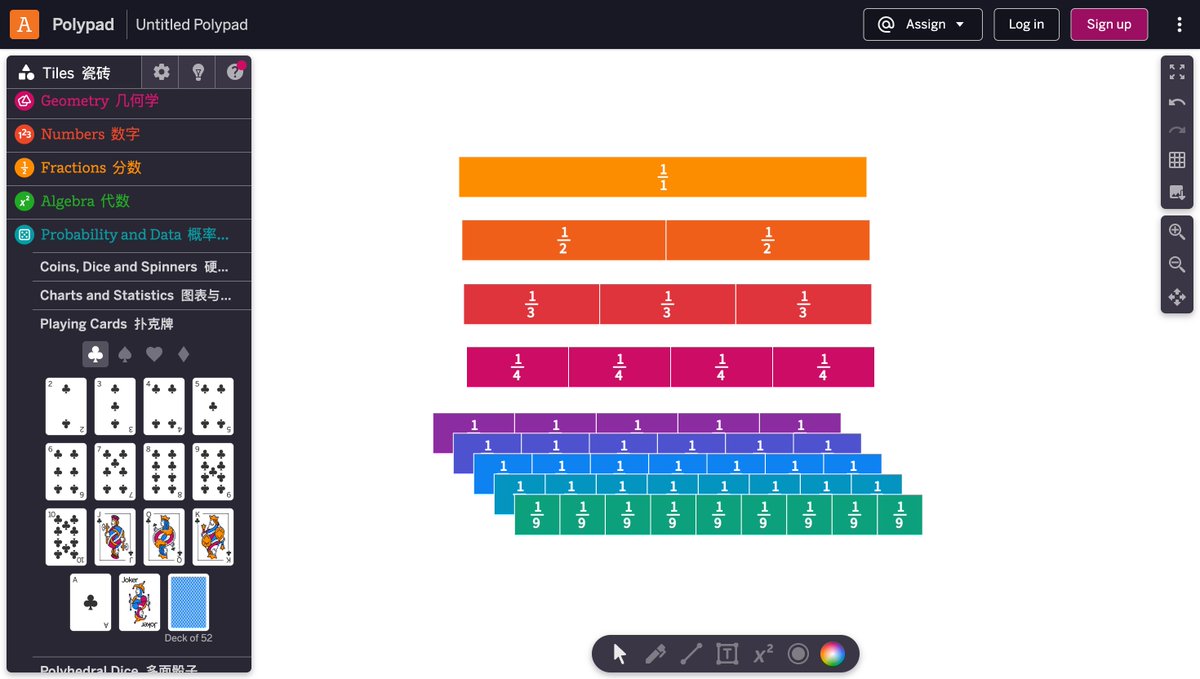This screenshot has width=1200, height=679.
Task: Rename the Untitled Polypad title
Action: 192,24
